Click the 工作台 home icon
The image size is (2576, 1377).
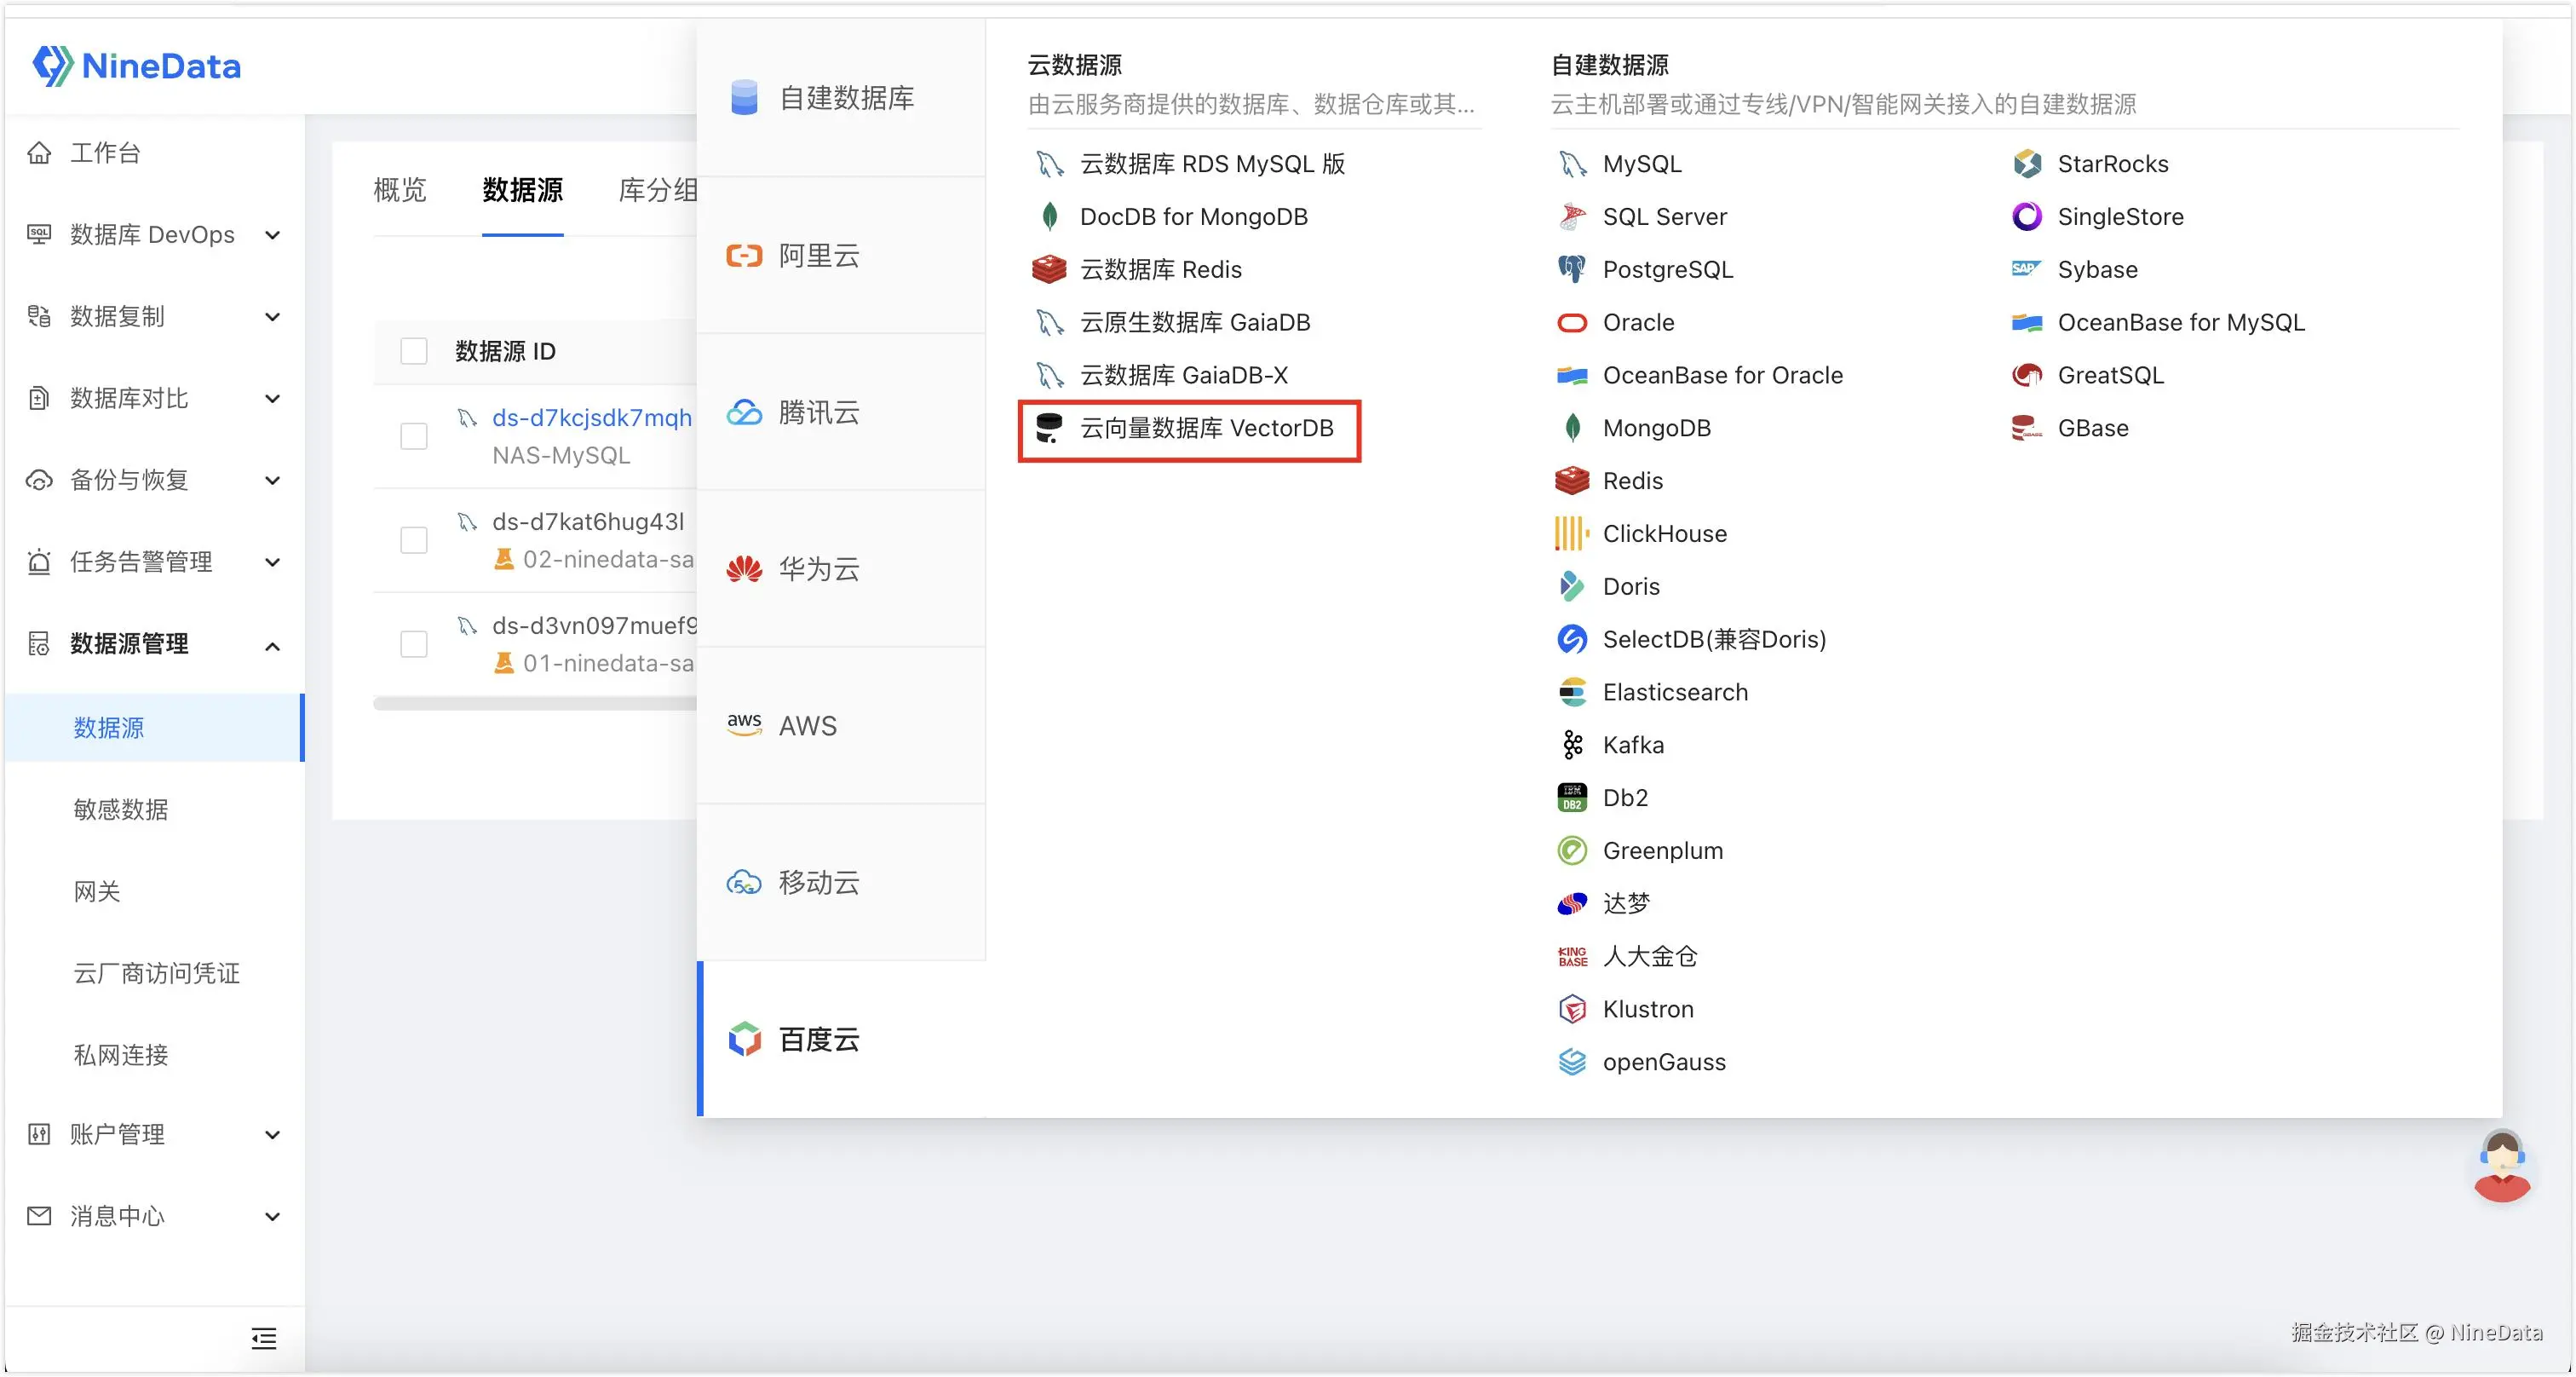point(39,153)
